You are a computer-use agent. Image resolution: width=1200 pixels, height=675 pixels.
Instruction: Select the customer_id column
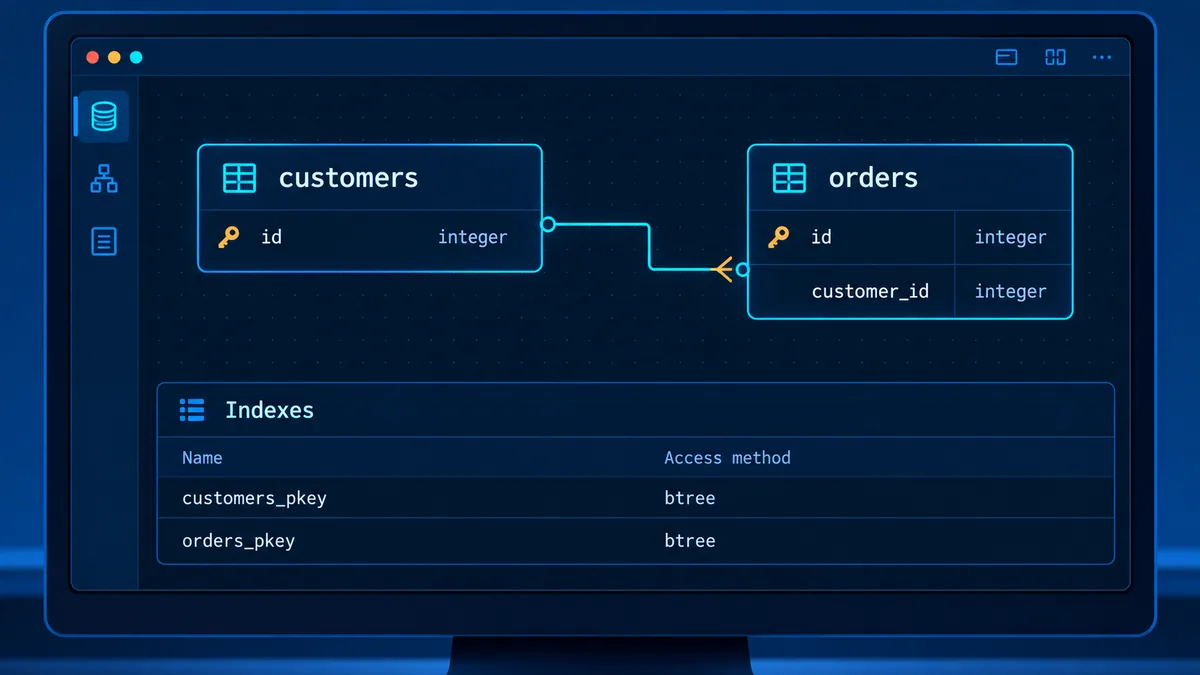(x=870, y=291)
